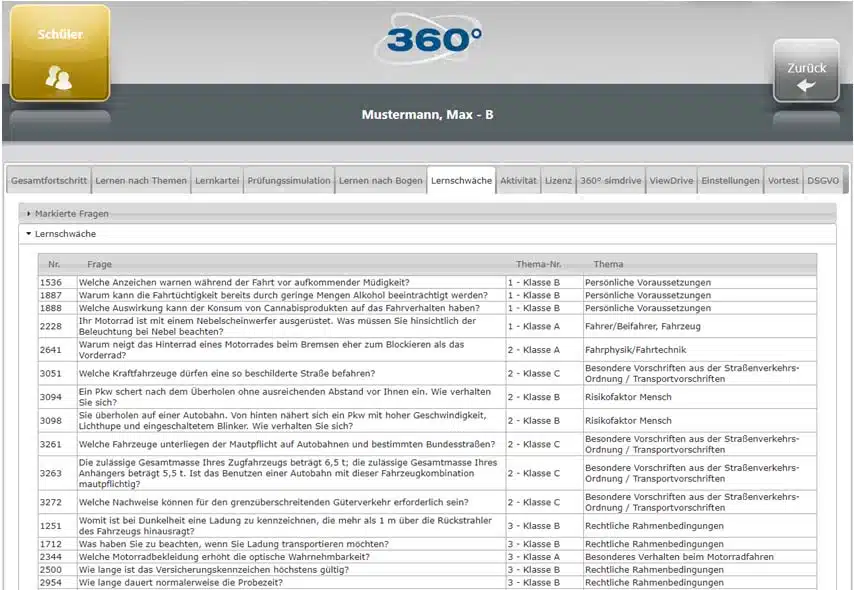Screen dimensions: 854x590
Task: Open question 1536 about Müdigkeit
Action: pyautogui.click(x=244, y=283)
